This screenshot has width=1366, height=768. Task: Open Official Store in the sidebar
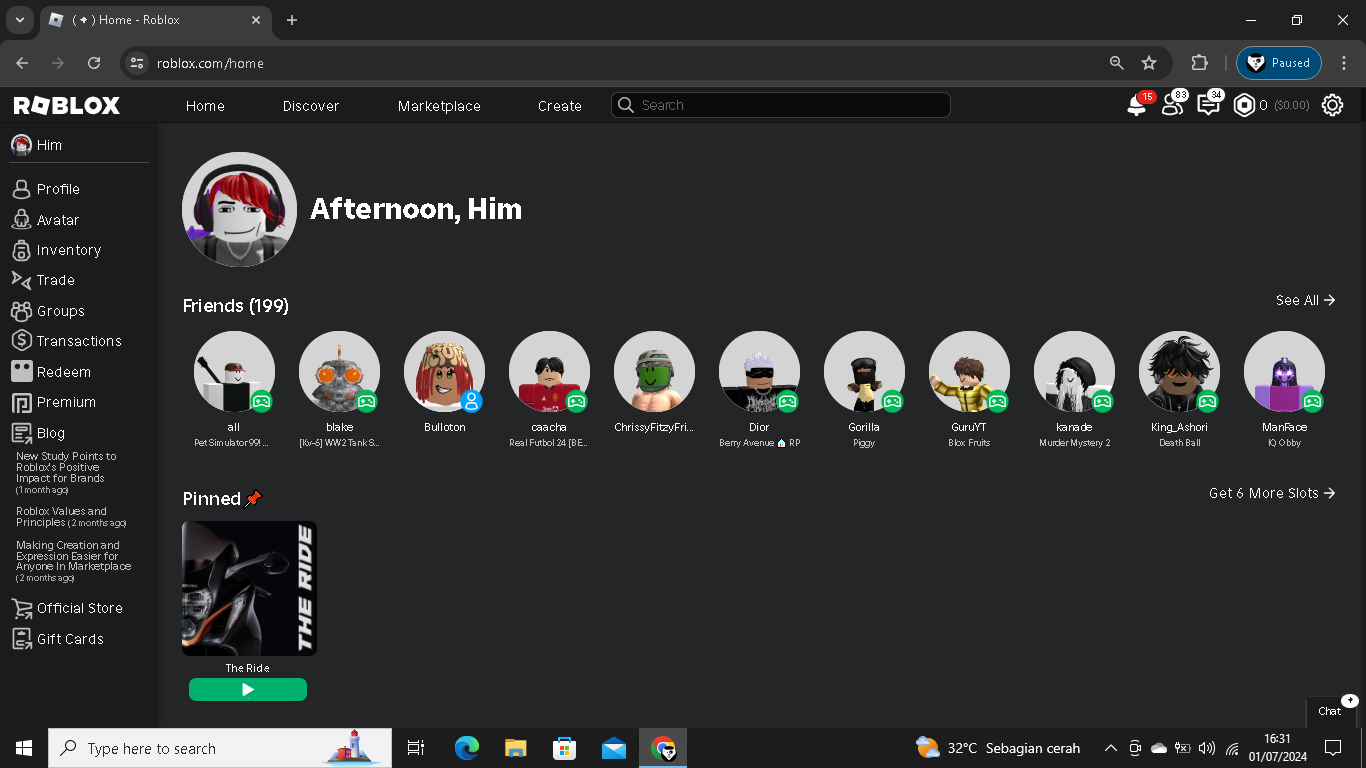click(67, 608)
